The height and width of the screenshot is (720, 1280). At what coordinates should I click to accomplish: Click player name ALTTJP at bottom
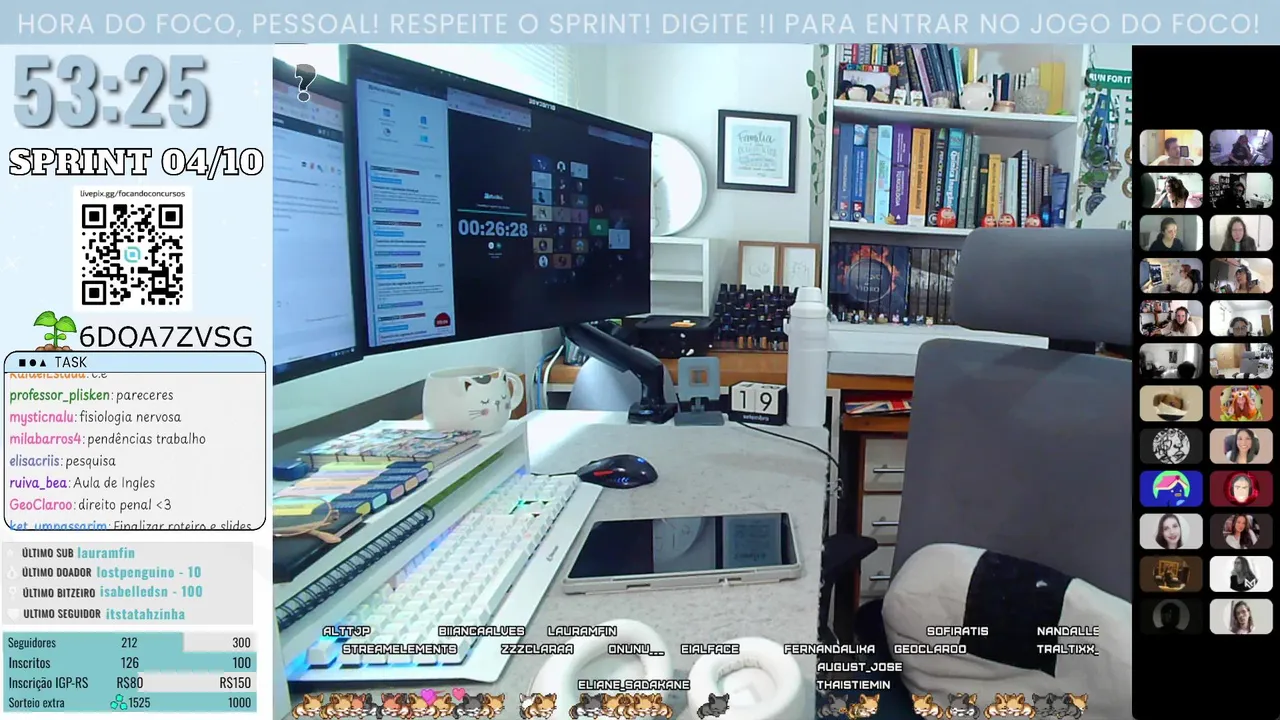coord(347,631)
